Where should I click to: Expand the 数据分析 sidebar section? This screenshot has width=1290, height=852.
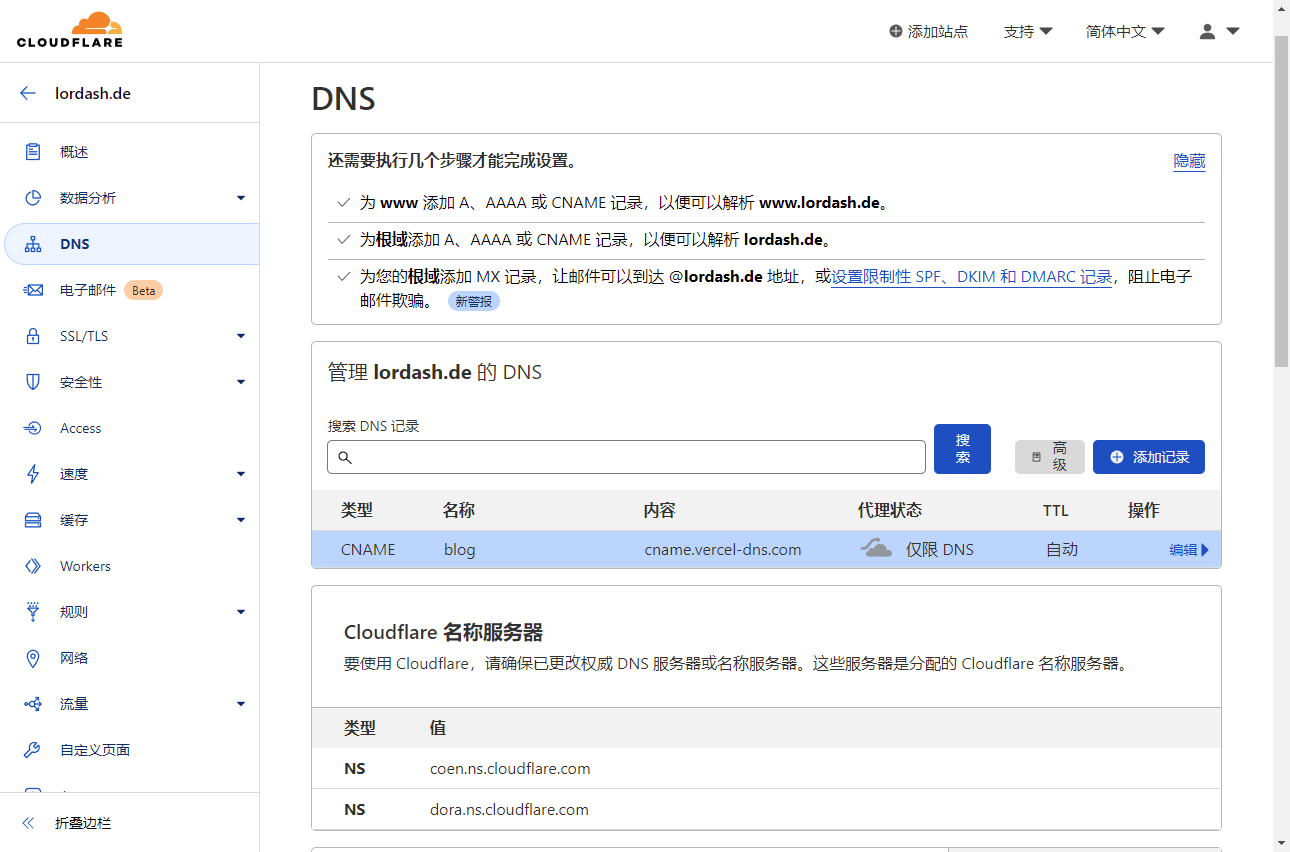point(241,198)
